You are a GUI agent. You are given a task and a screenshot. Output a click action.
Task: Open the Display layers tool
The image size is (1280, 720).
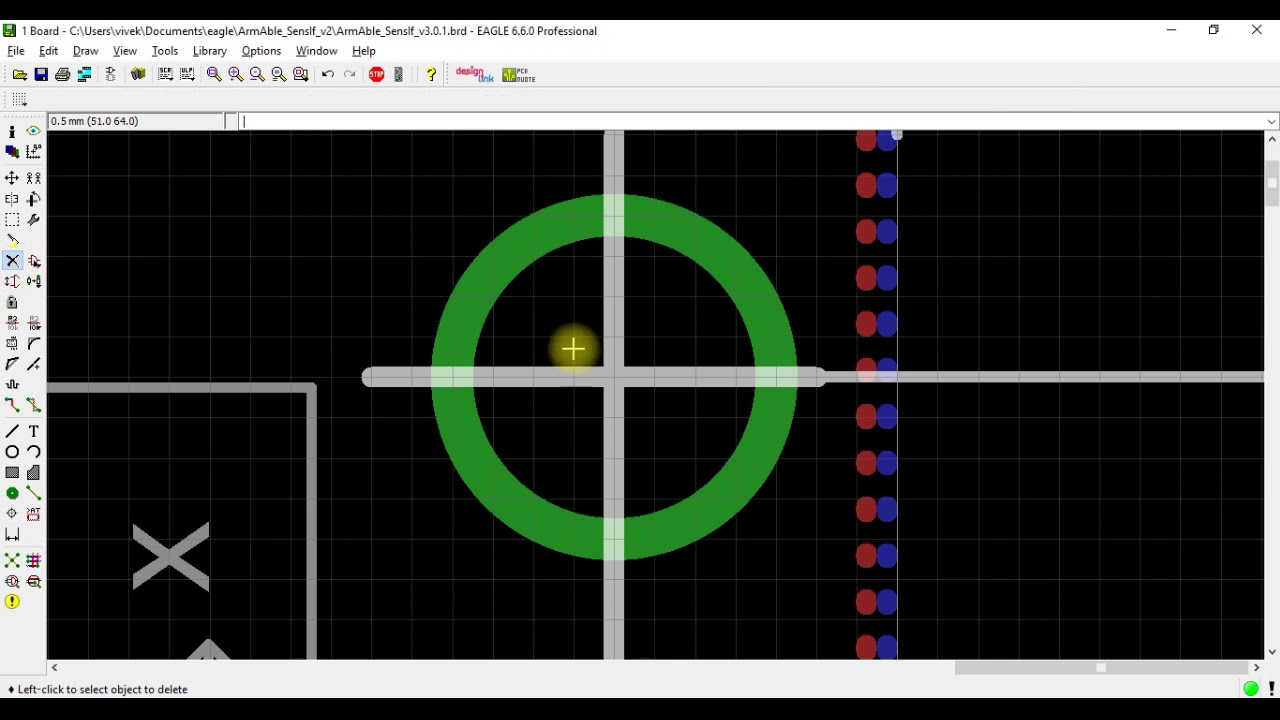click(x=12, y=152)
